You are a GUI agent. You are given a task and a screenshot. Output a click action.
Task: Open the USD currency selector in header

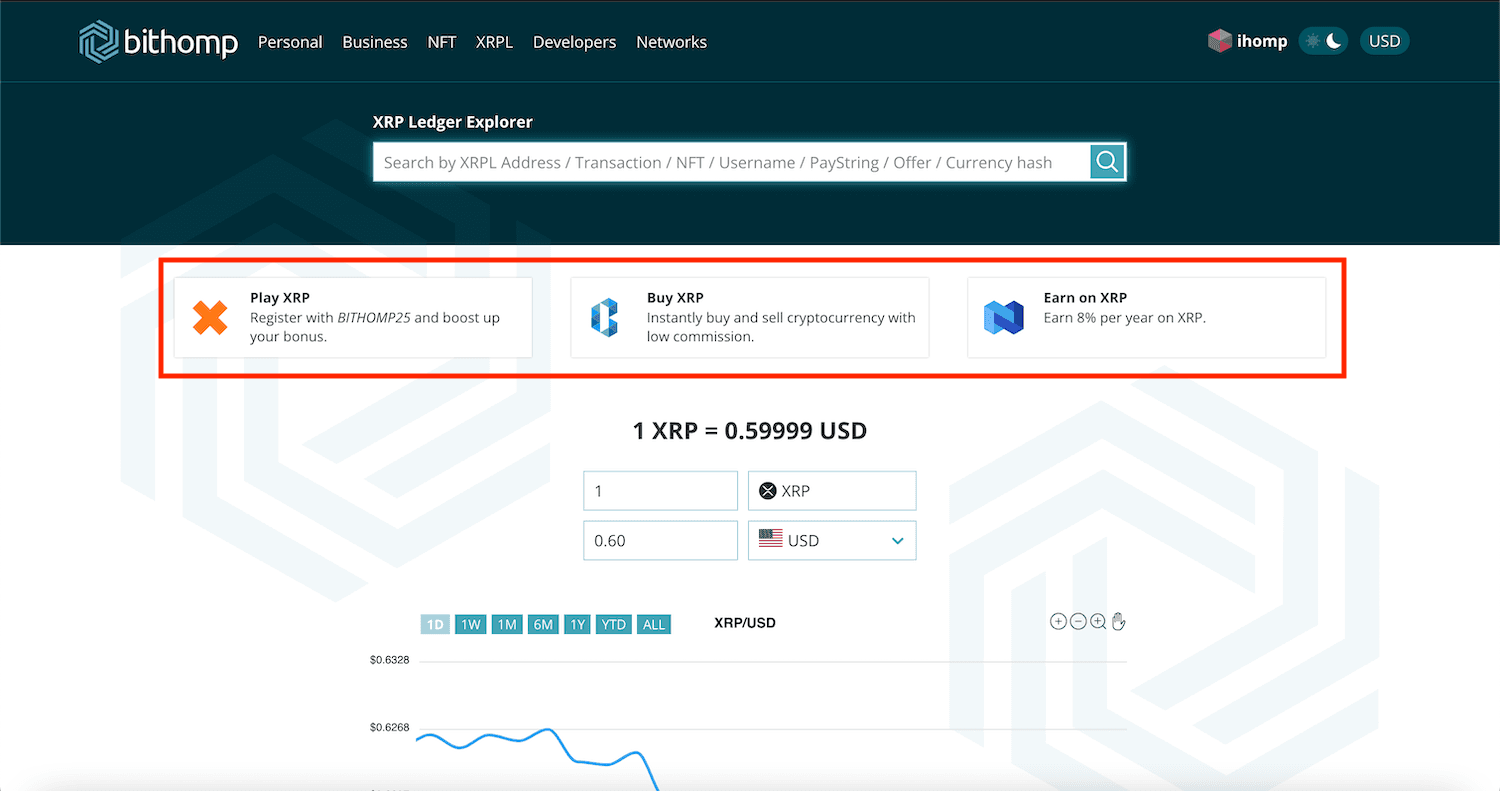tap(1384, 41)
